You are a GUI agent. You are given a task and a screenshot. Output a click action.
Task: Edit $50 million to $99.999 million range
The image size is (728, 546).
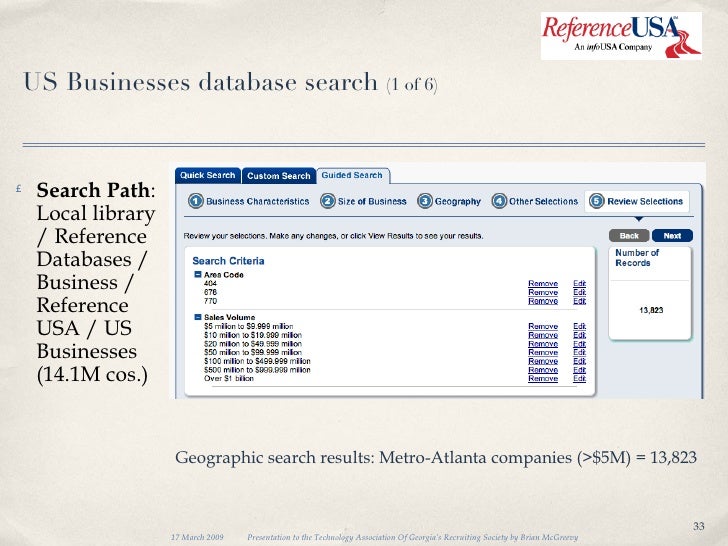click(x=579, y=352)
